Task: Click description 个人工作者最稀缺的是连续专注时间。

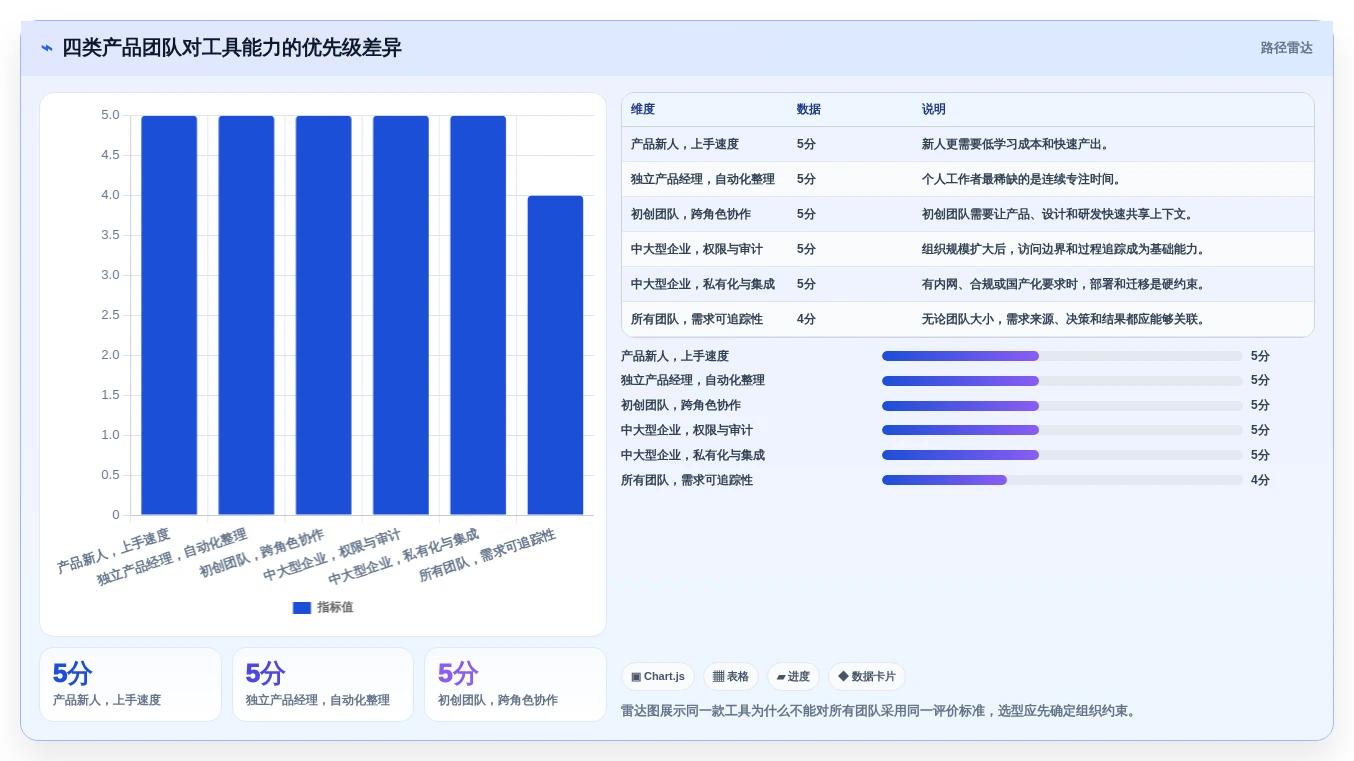Action: click(1024, 179)
